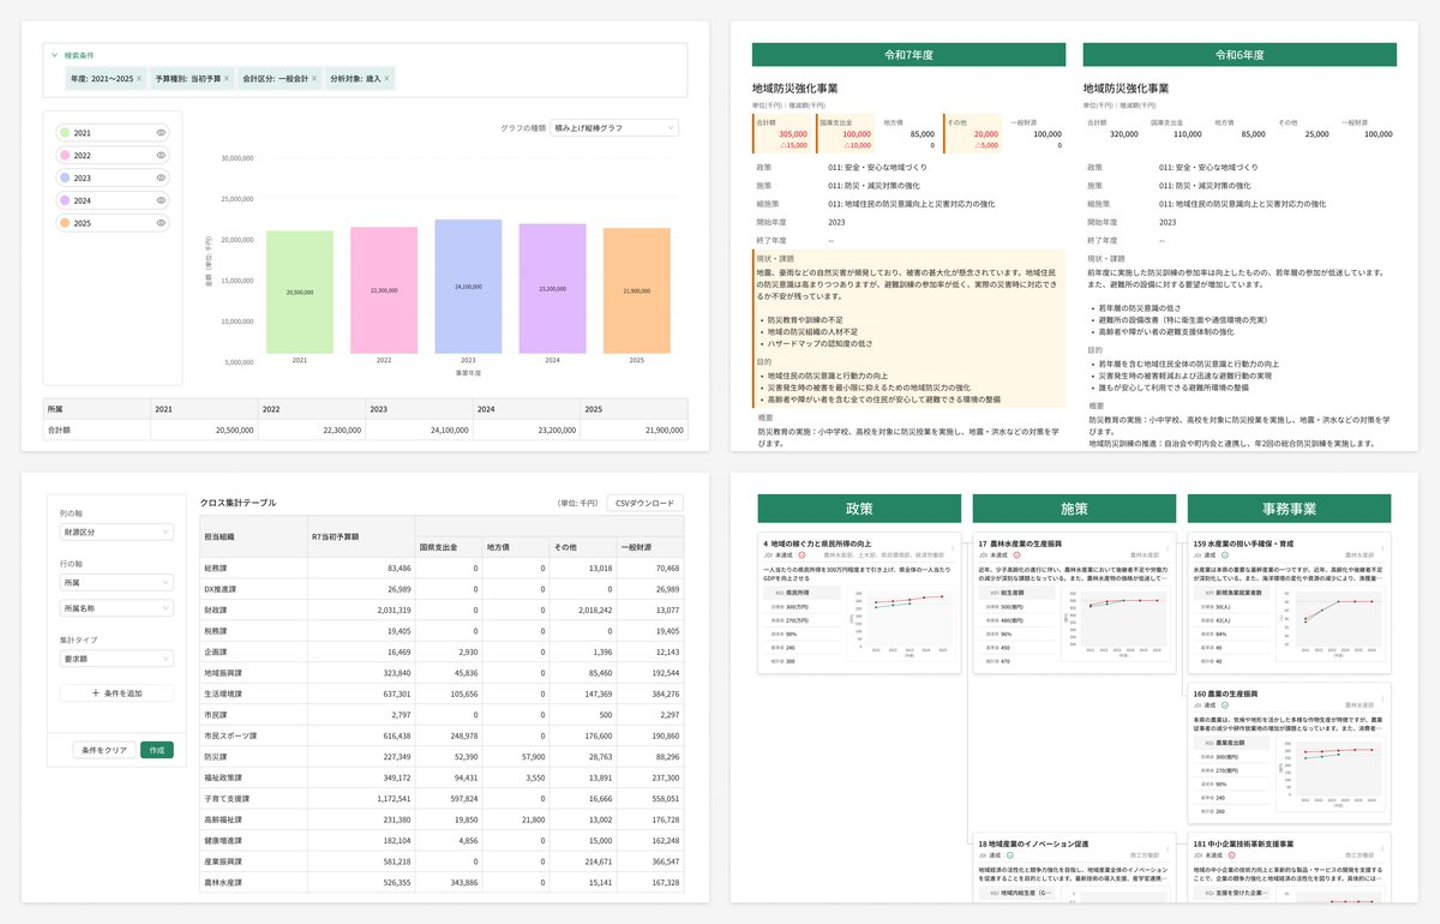The image size is (1440, 924).
Task: Collapse the 検索条件 section
Action: pyautogui.click(x=54, y=55)
